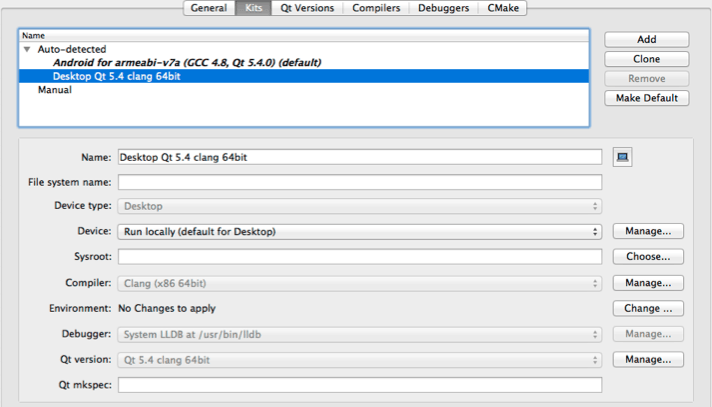Clone the selected kit

(x=647, y=59)
